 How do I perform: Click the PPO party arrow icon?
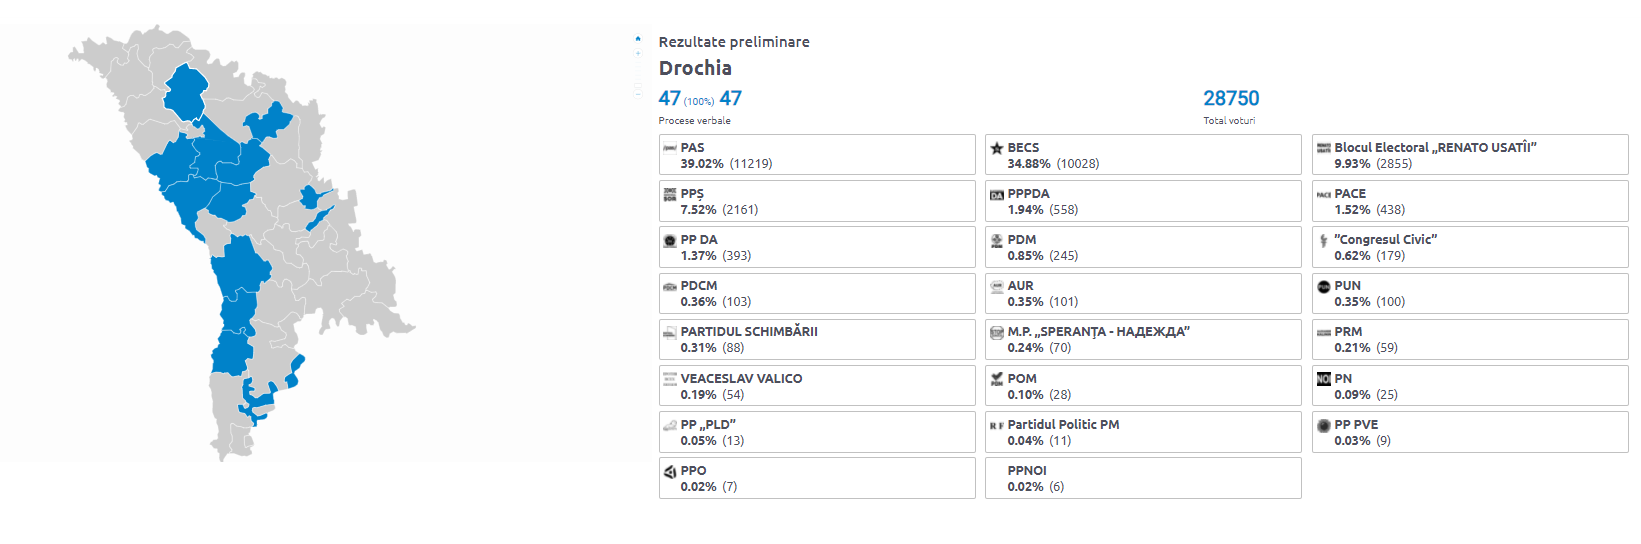coord(670,471)
